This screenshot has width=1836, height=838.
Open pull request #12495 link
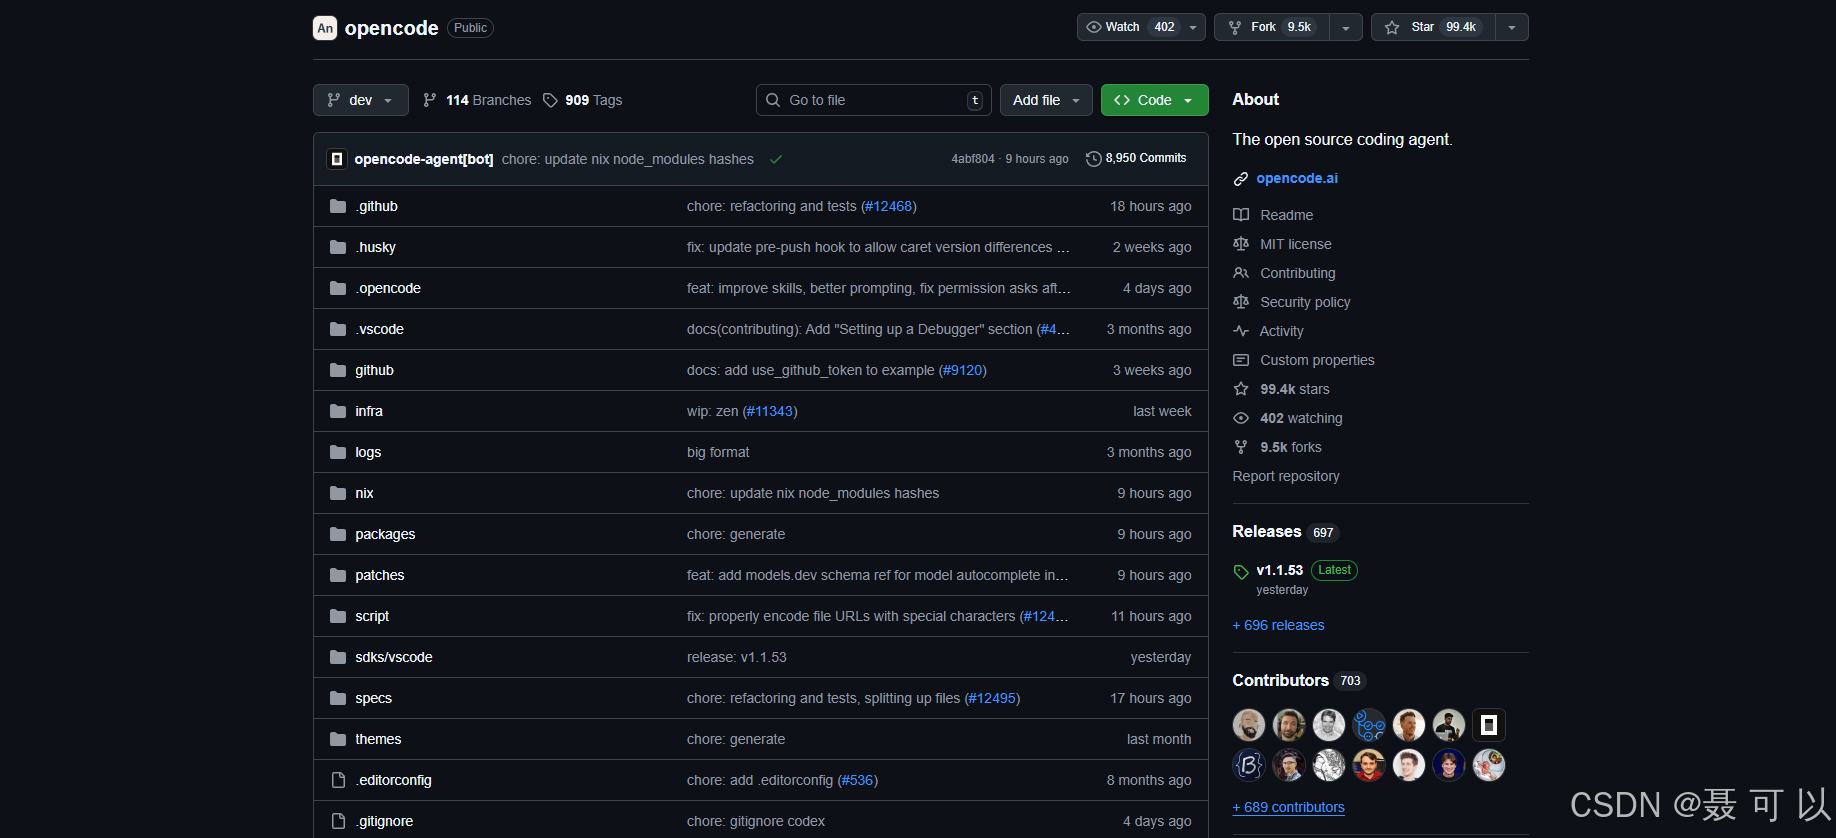(x=992, y=698)
